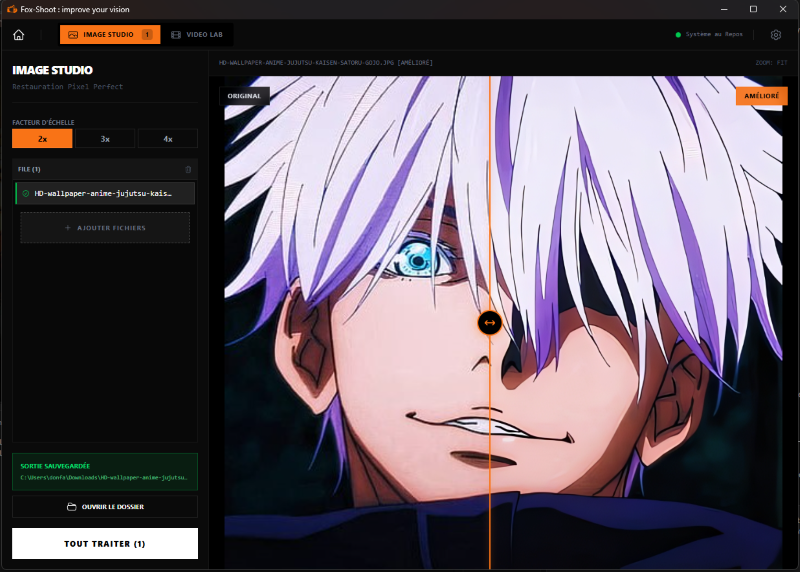This screenshot has width=800, height=572.
Task: Click the Amélioré label on preview
Action: [761, 96]
